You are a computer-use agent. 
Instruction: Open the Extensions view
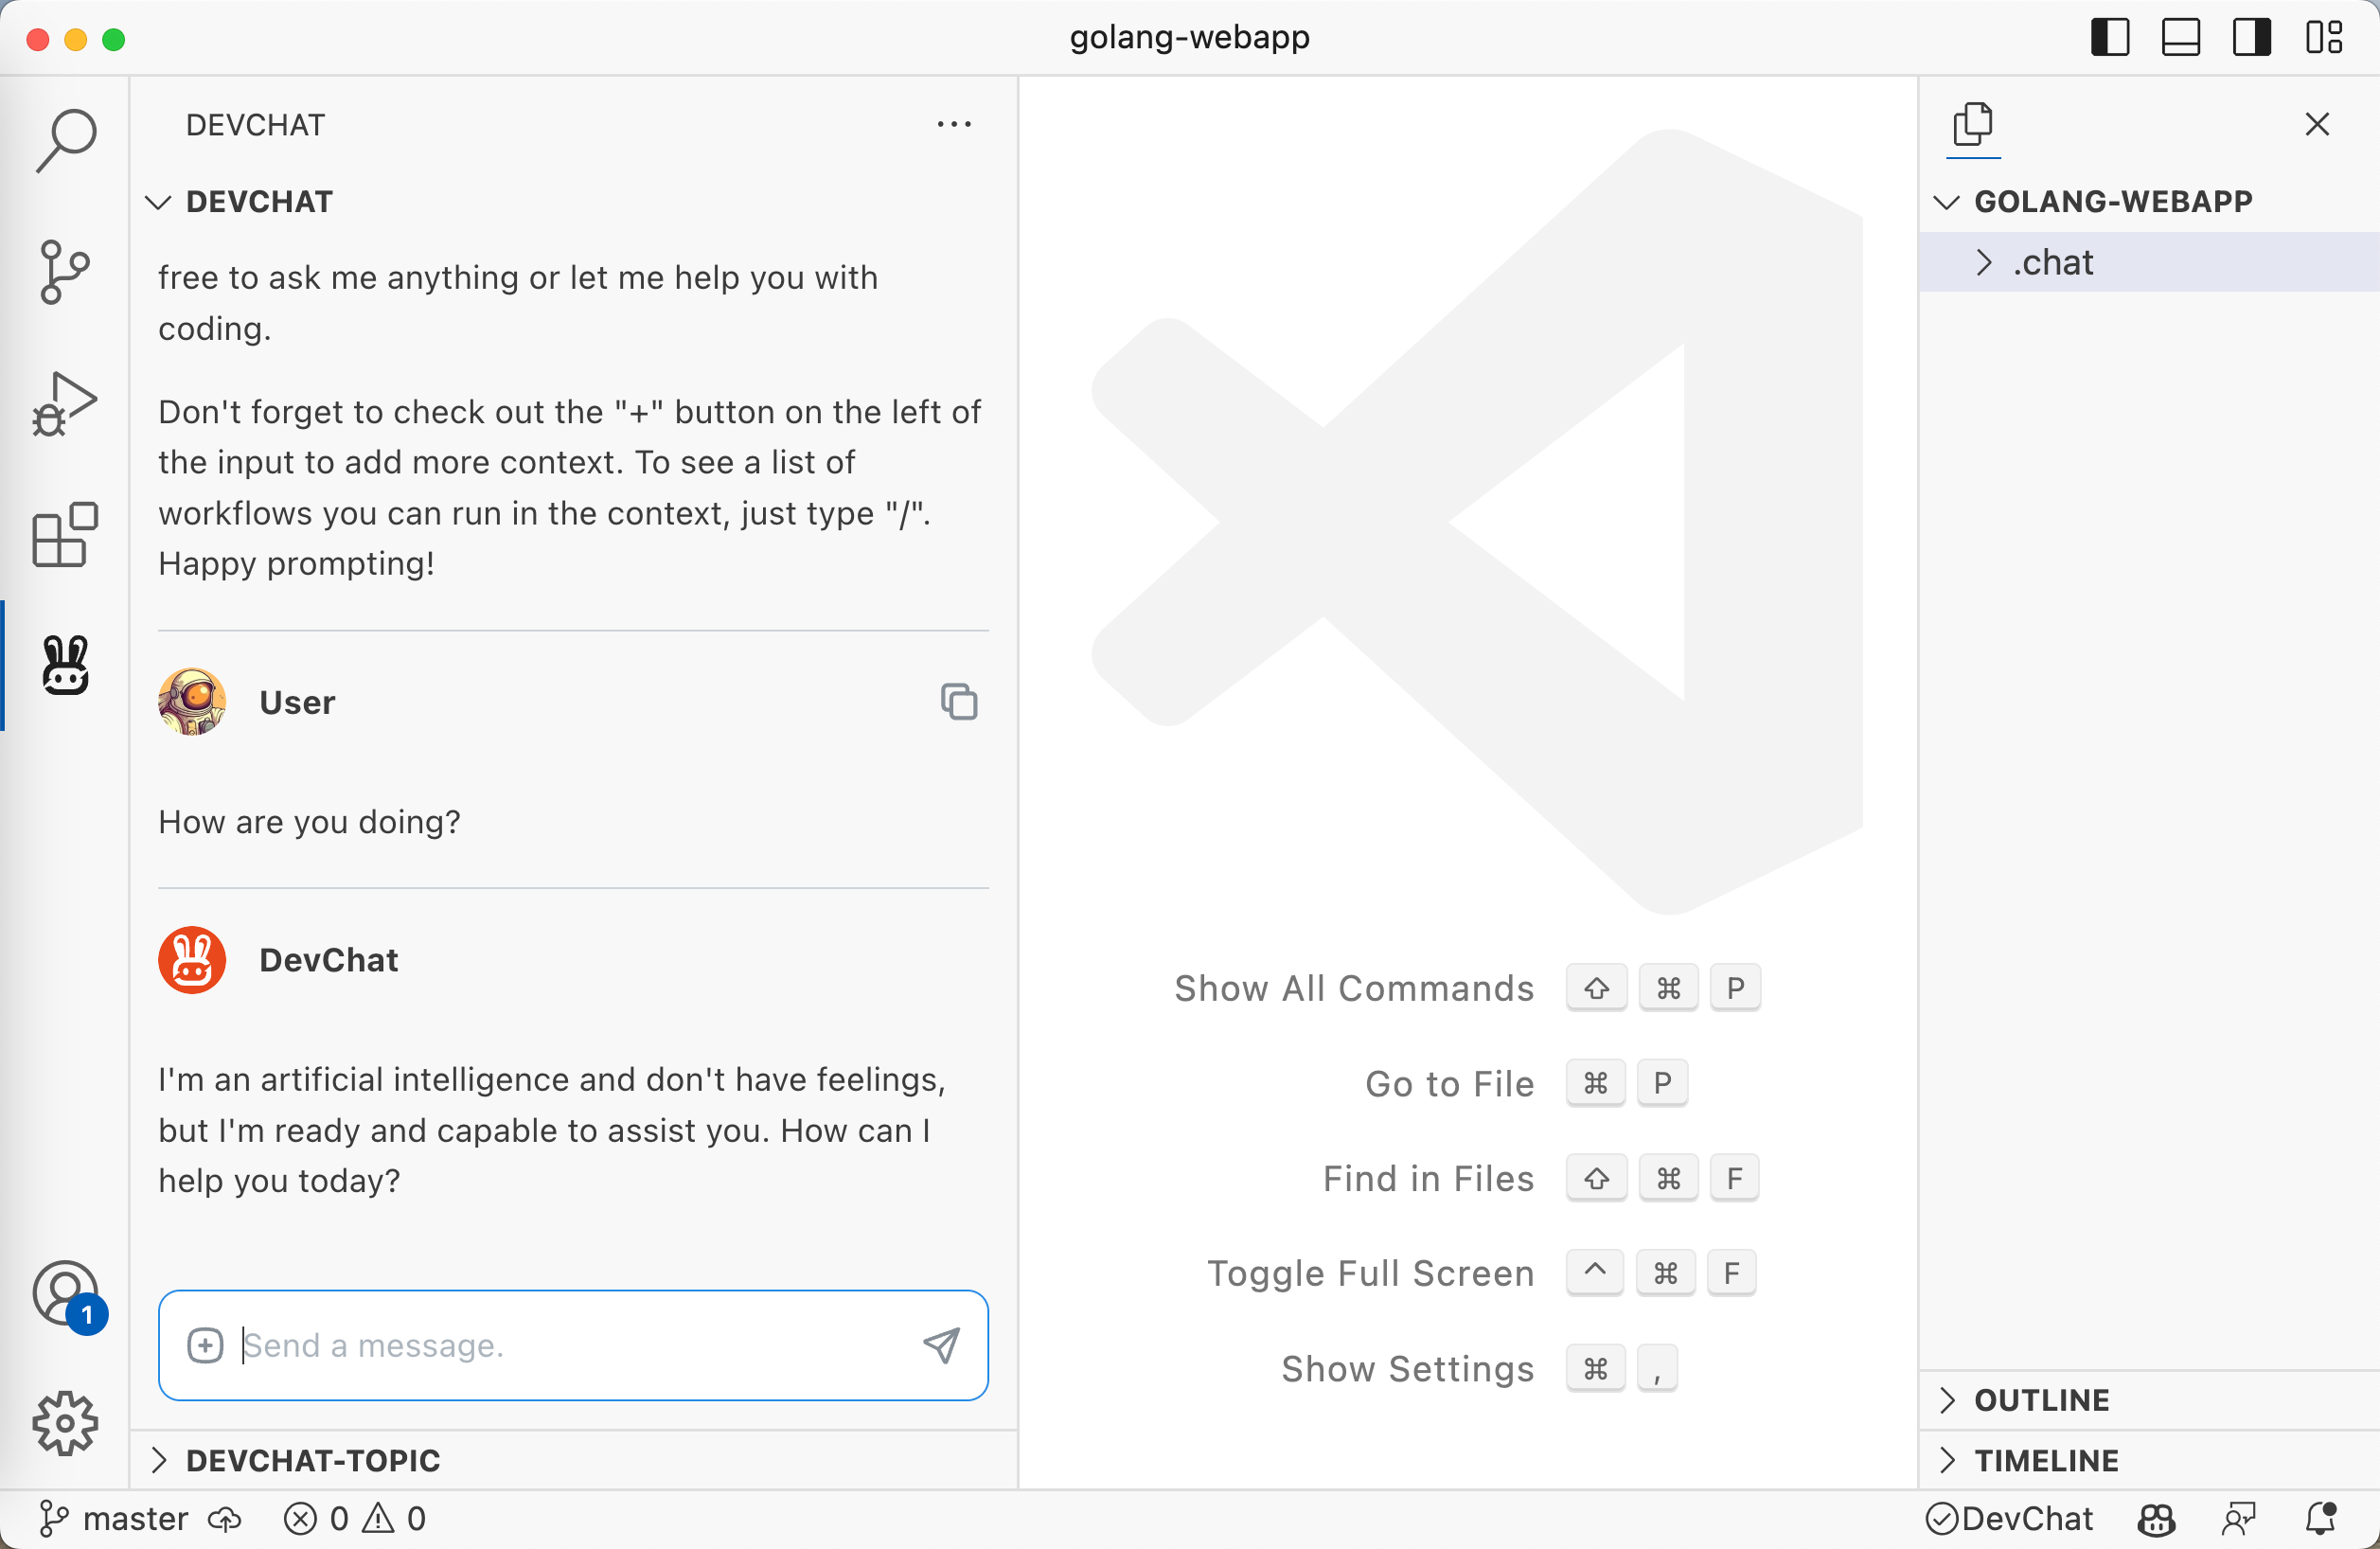tap(65, 535)
